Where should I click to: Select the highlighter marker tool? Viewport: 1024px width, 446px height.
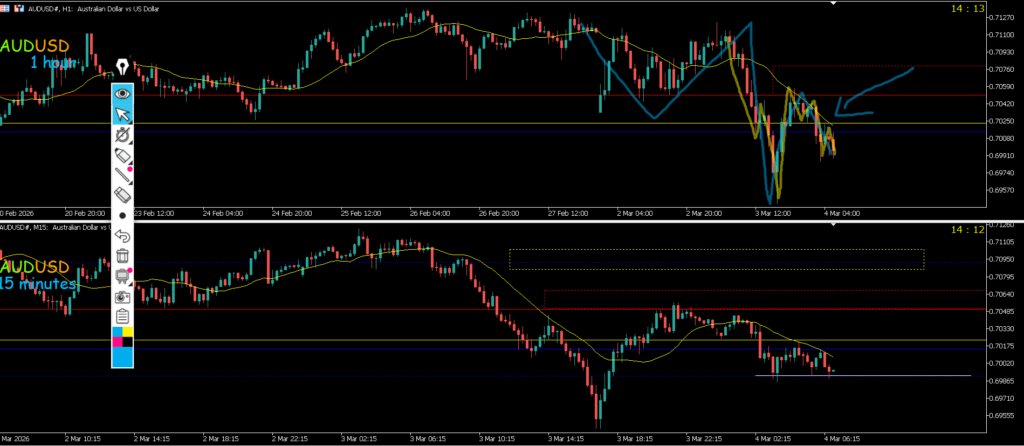pyautogui.click(x=122, y=155)
